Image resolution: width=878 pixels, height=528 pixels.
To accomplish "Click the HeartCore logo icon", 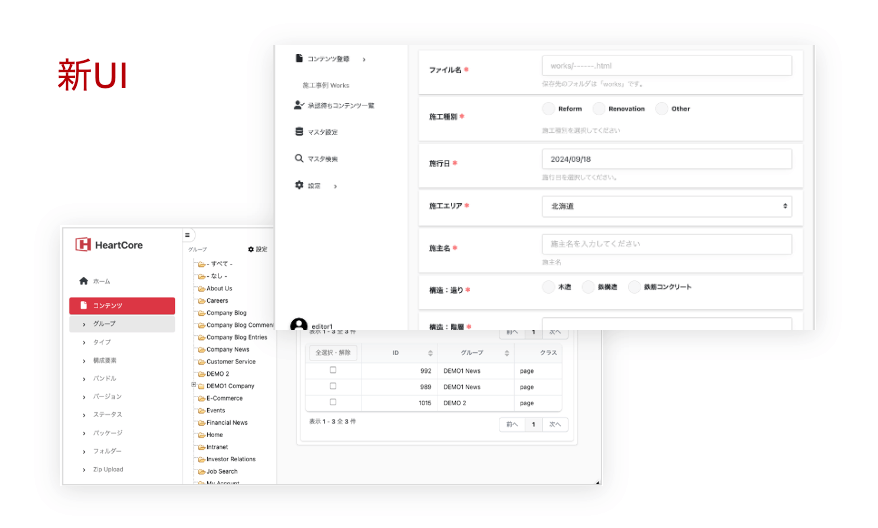I will tap(84, 244).
